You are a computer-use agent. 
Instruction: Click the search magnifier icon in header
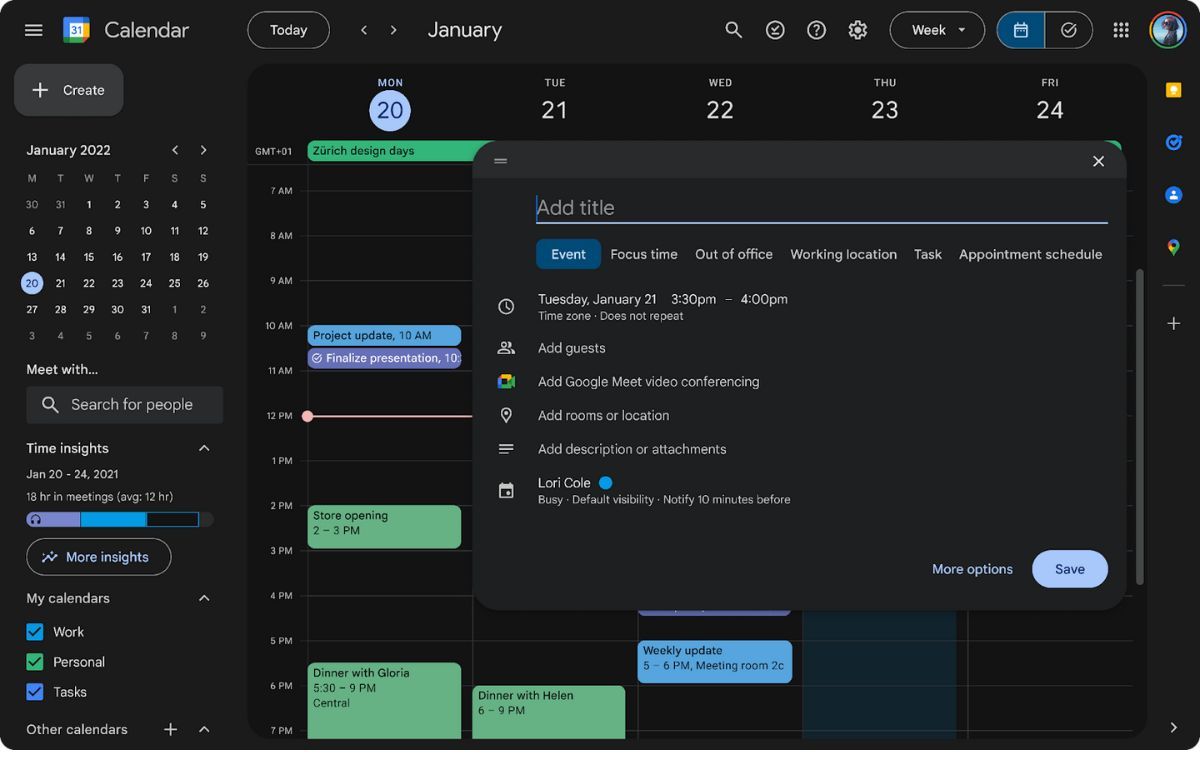tap(734, 30)
